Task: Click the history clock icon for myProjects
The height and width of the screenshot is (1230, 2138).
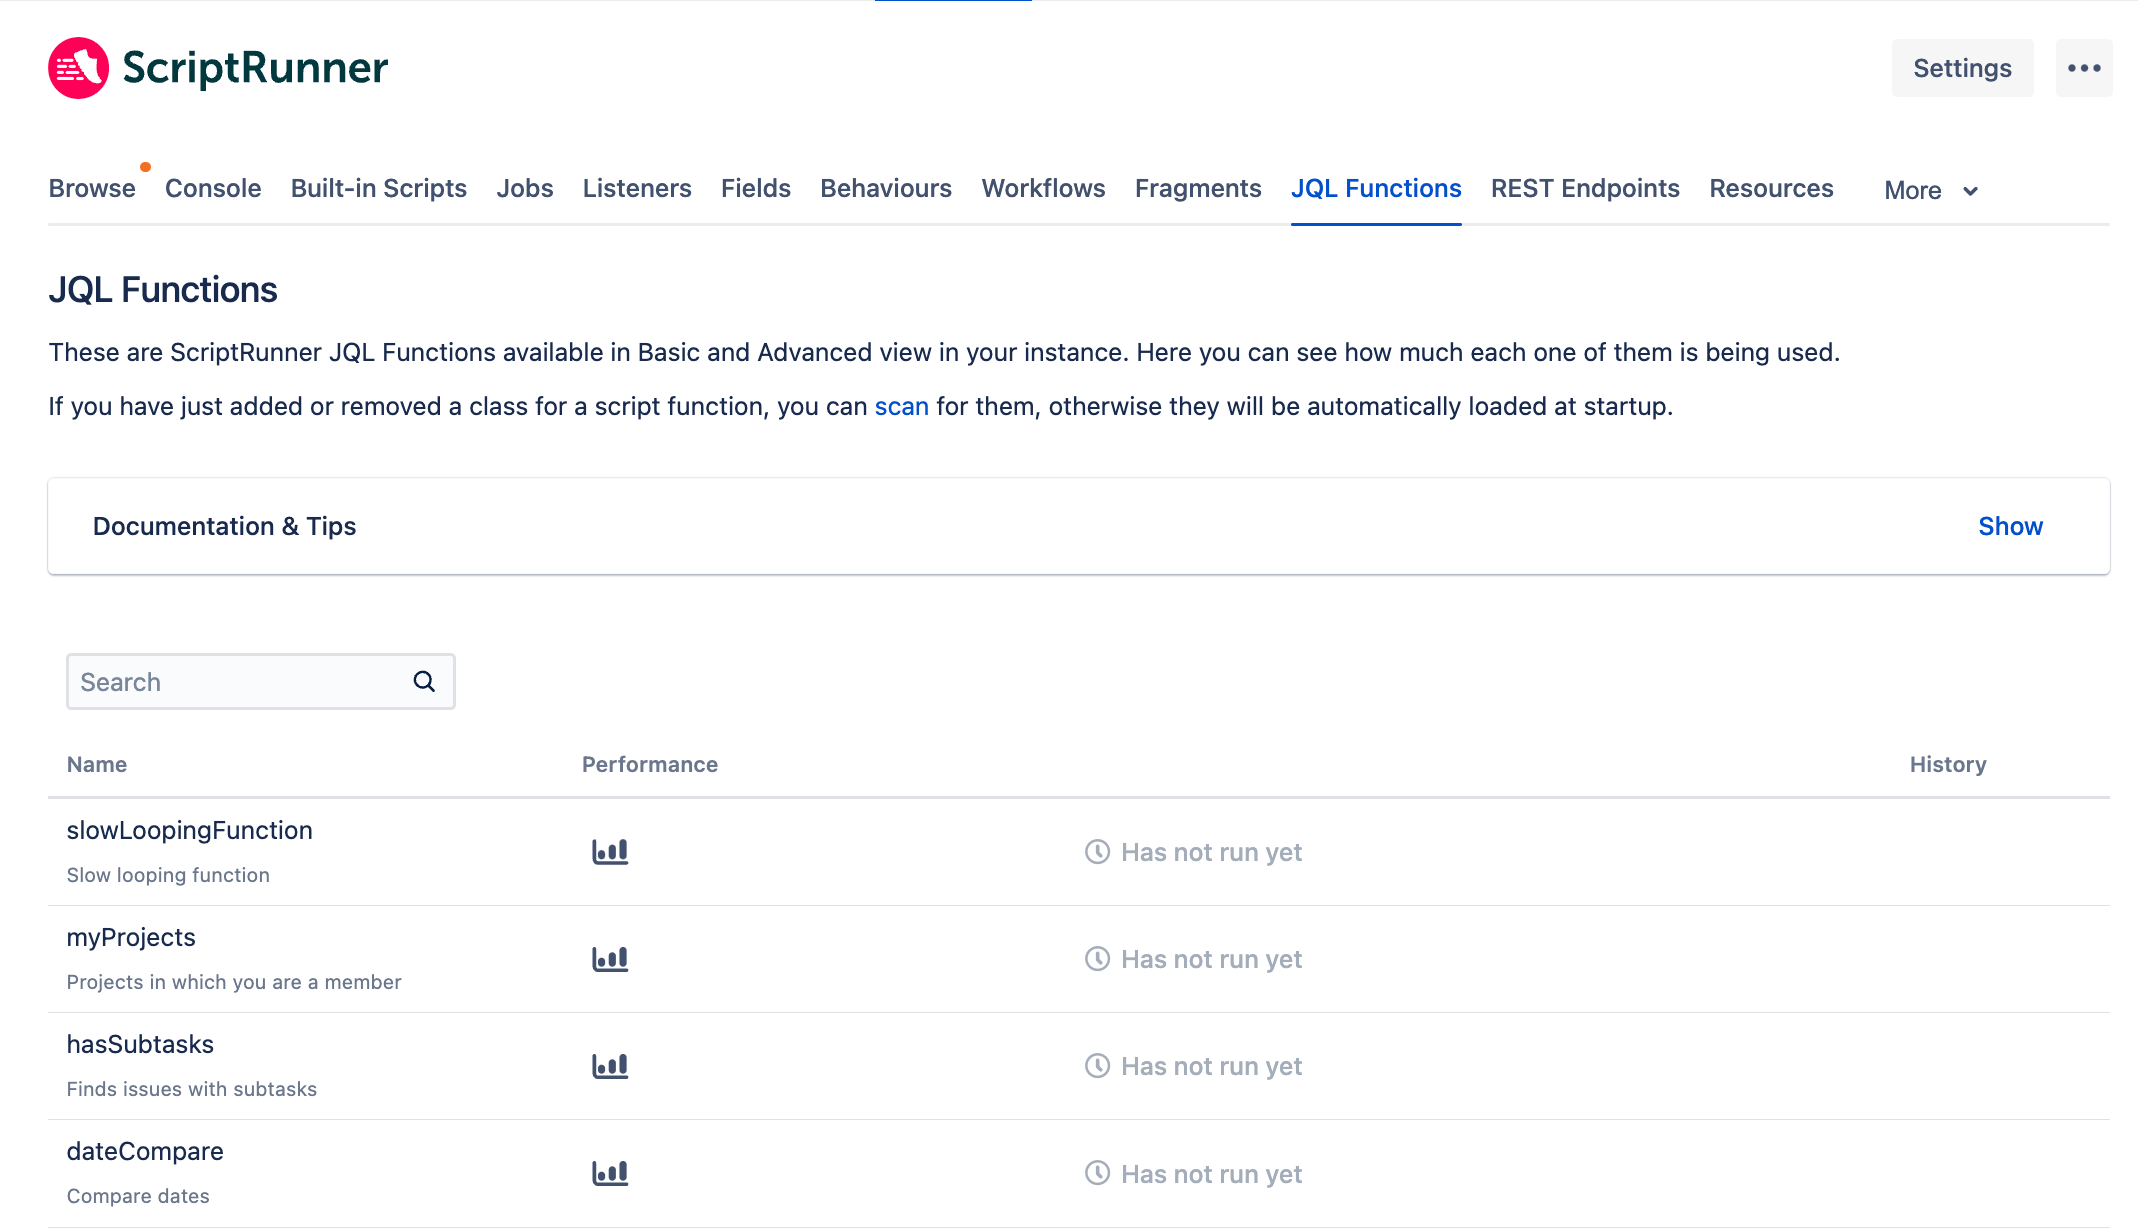Action: tap(1097, 958)
